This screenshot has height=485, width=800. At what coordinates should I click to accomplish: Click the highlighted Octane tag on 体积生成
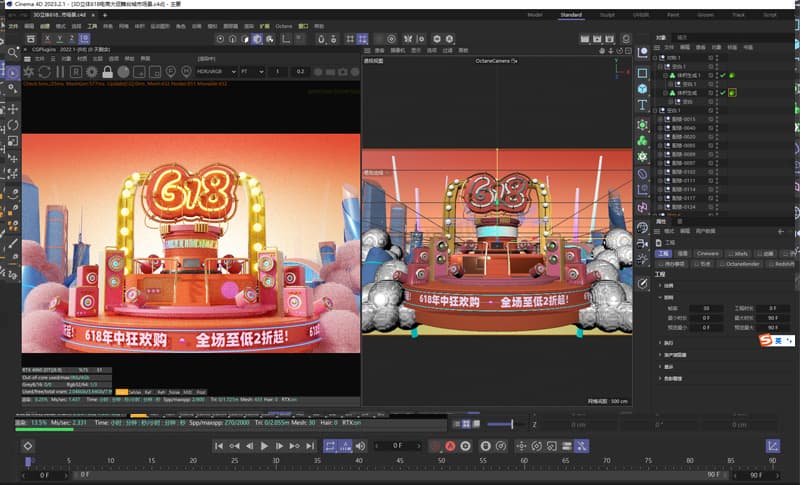tap(732, 93)
